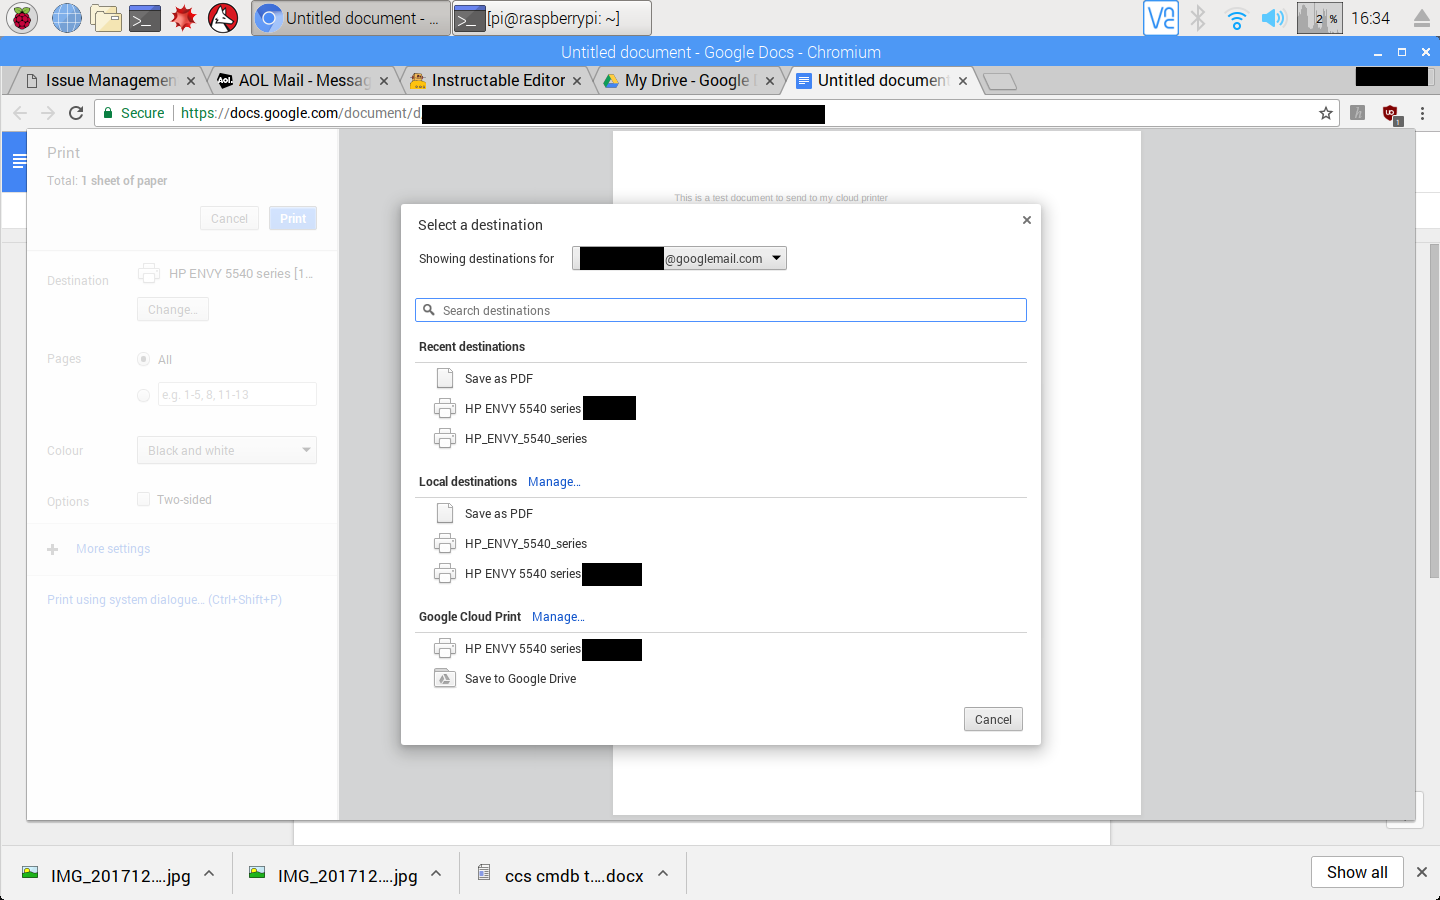Choose HP_ENVY_5540_series under Local destinations
The image size is (1440, 900).
[721, 544]
